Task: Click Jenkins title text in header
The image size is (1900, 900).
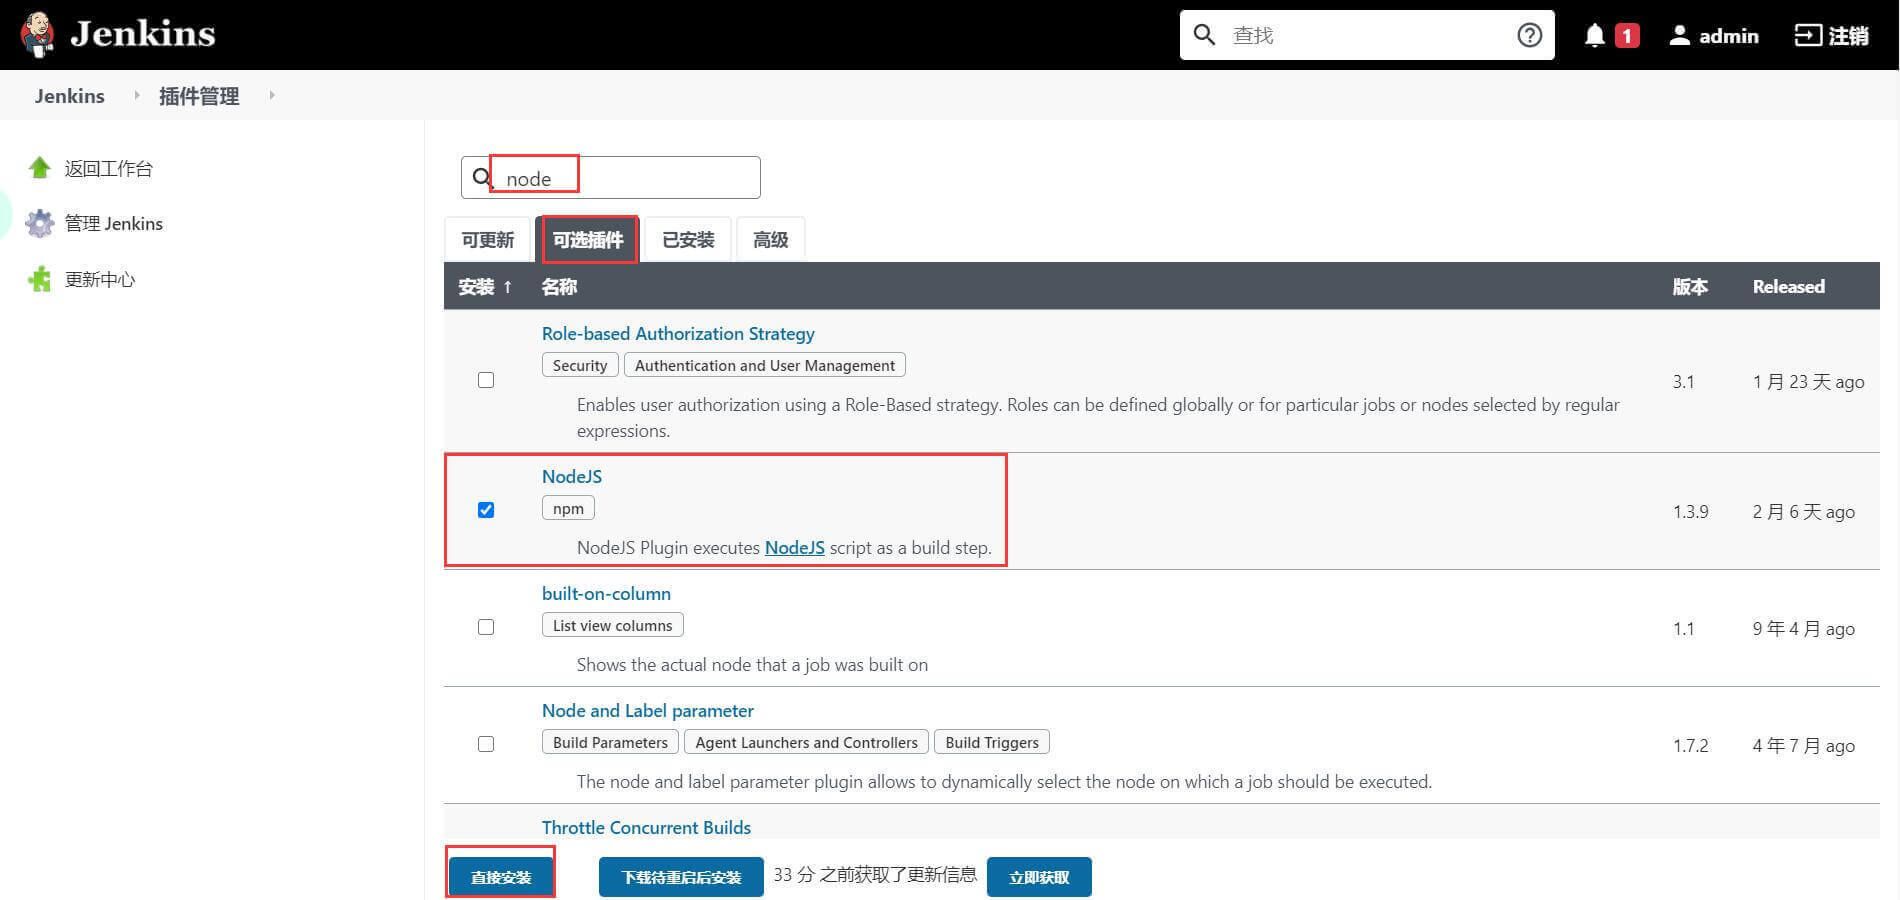Action: pyautogui.click(x=143, y=34)
